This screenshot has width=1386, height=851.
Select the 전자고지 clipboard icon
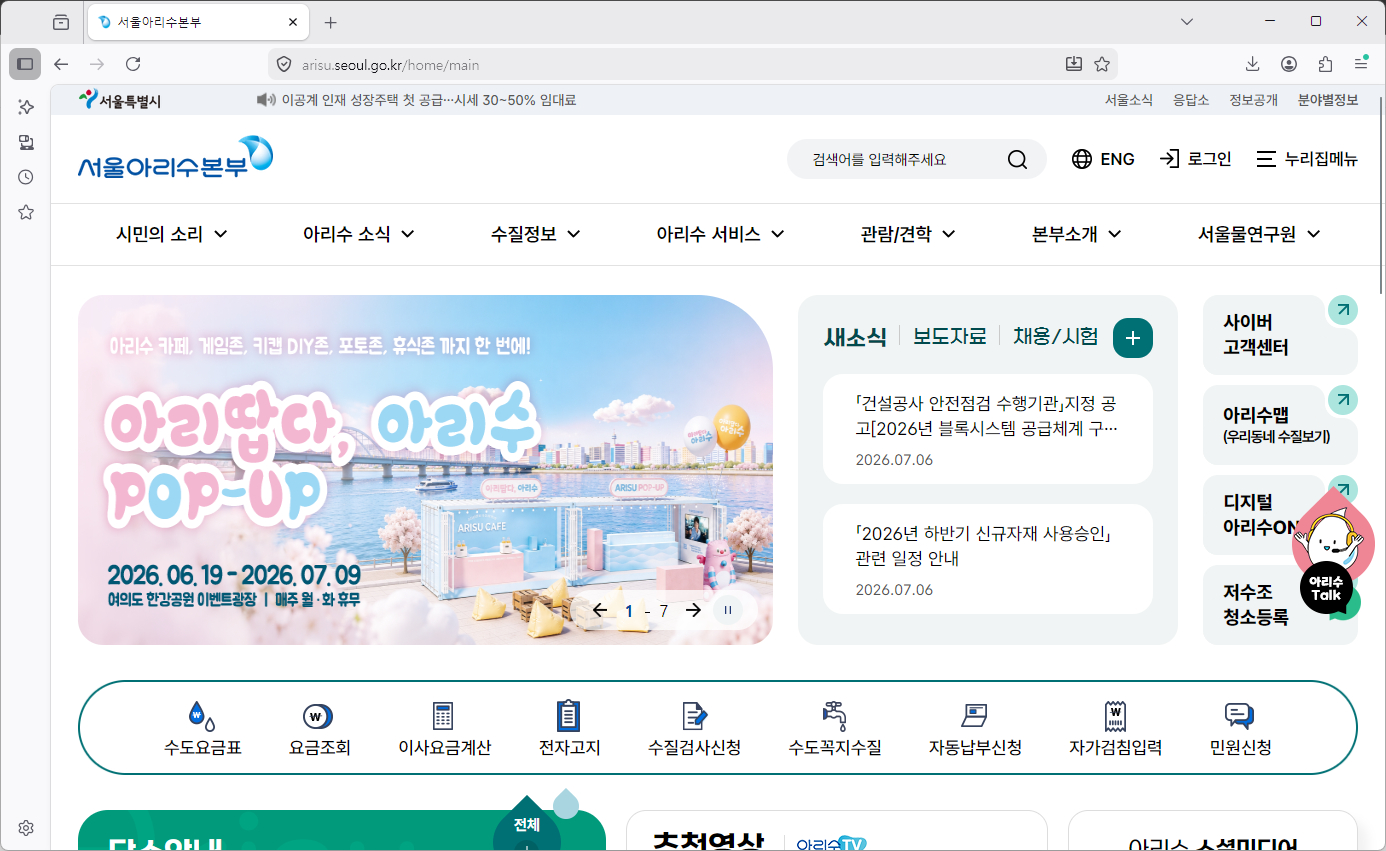click(x=568, y=715)
